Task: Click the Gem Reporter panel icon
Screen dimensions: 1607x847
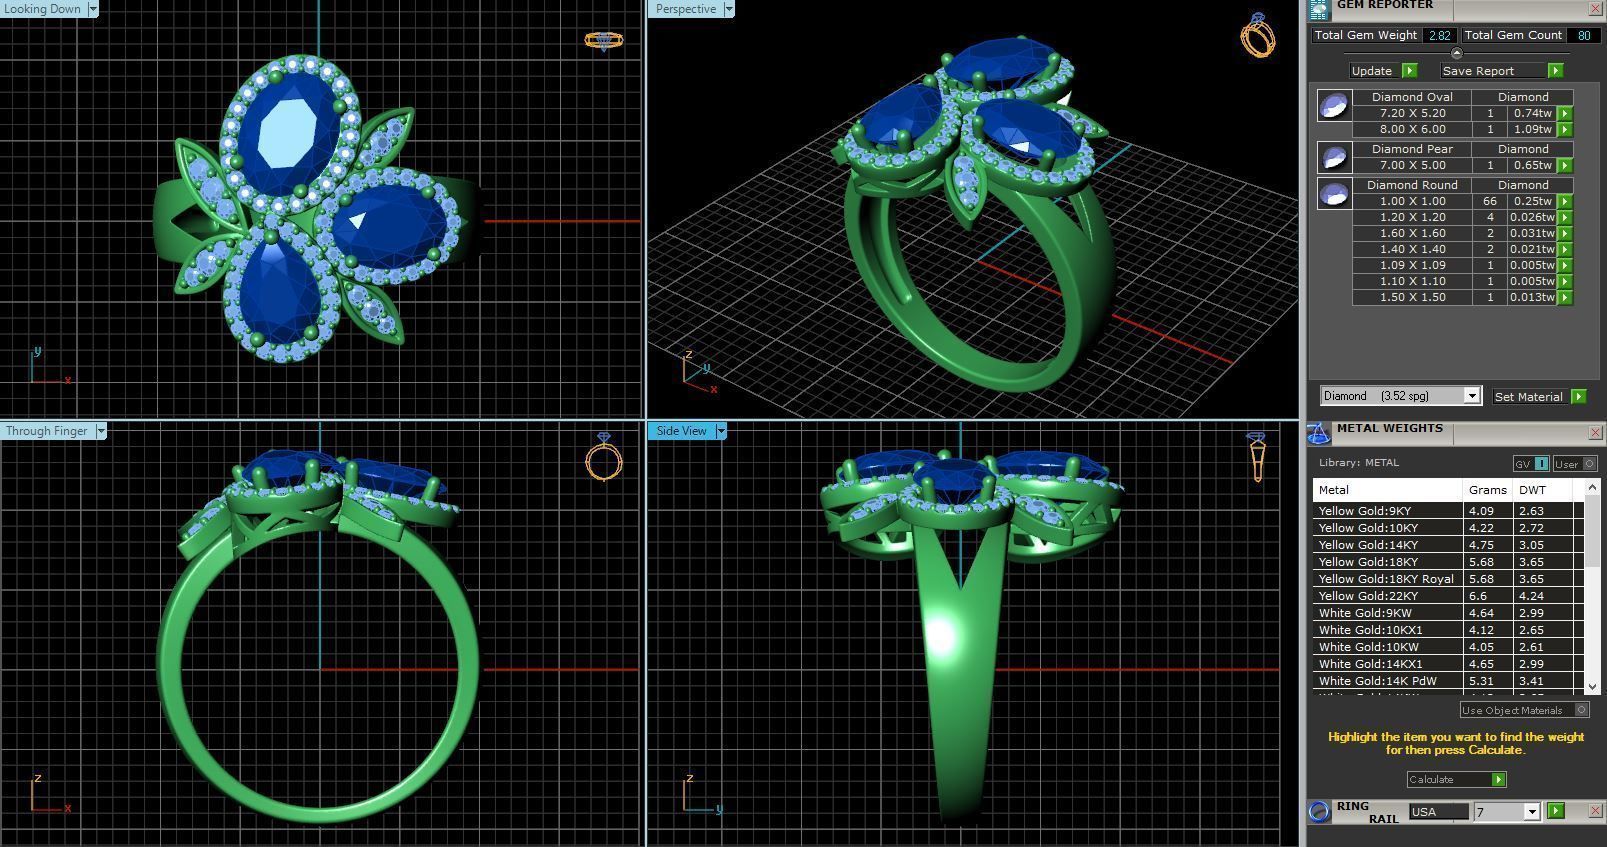Action: tap(1319, 9)
